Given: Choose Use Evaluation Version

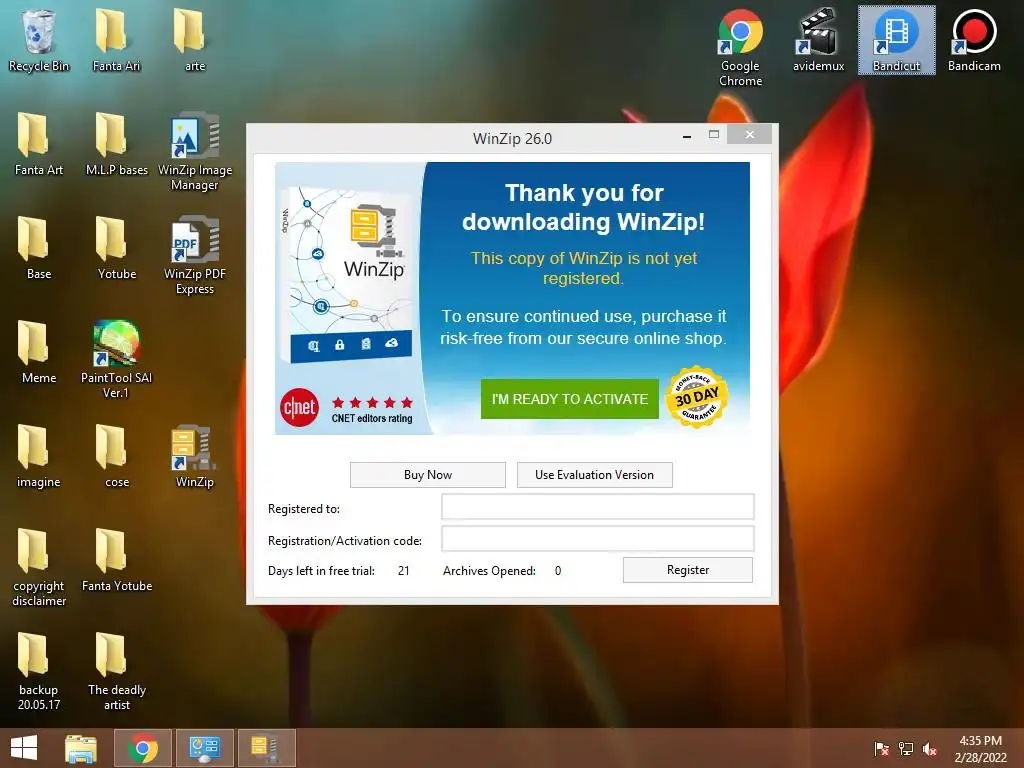Looking at the screenshot, I should coord(594,475).
